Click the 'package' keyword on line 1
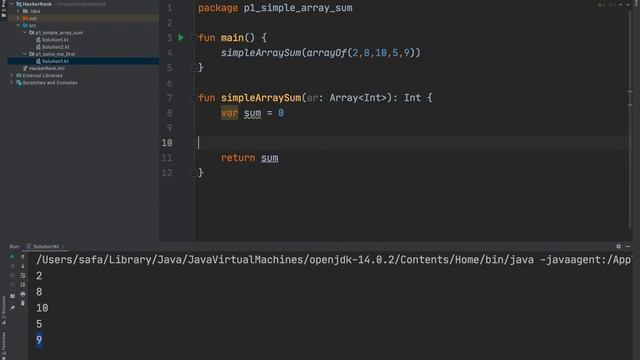This screenshot has width=640, height=360. click(x=218, y=8)
